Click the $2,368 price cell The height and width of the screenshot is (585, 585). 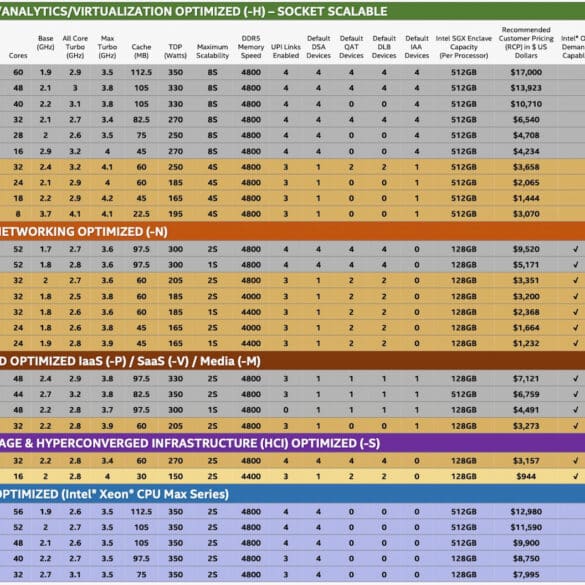526,312
